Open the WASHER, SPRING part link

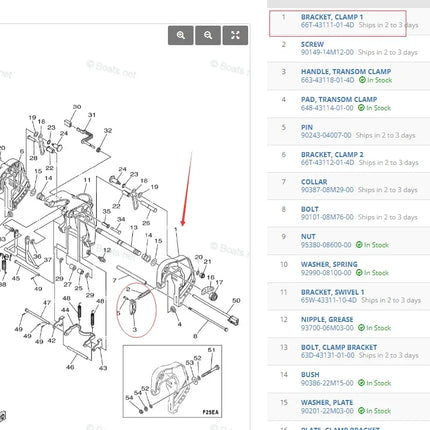coord(329,264)
